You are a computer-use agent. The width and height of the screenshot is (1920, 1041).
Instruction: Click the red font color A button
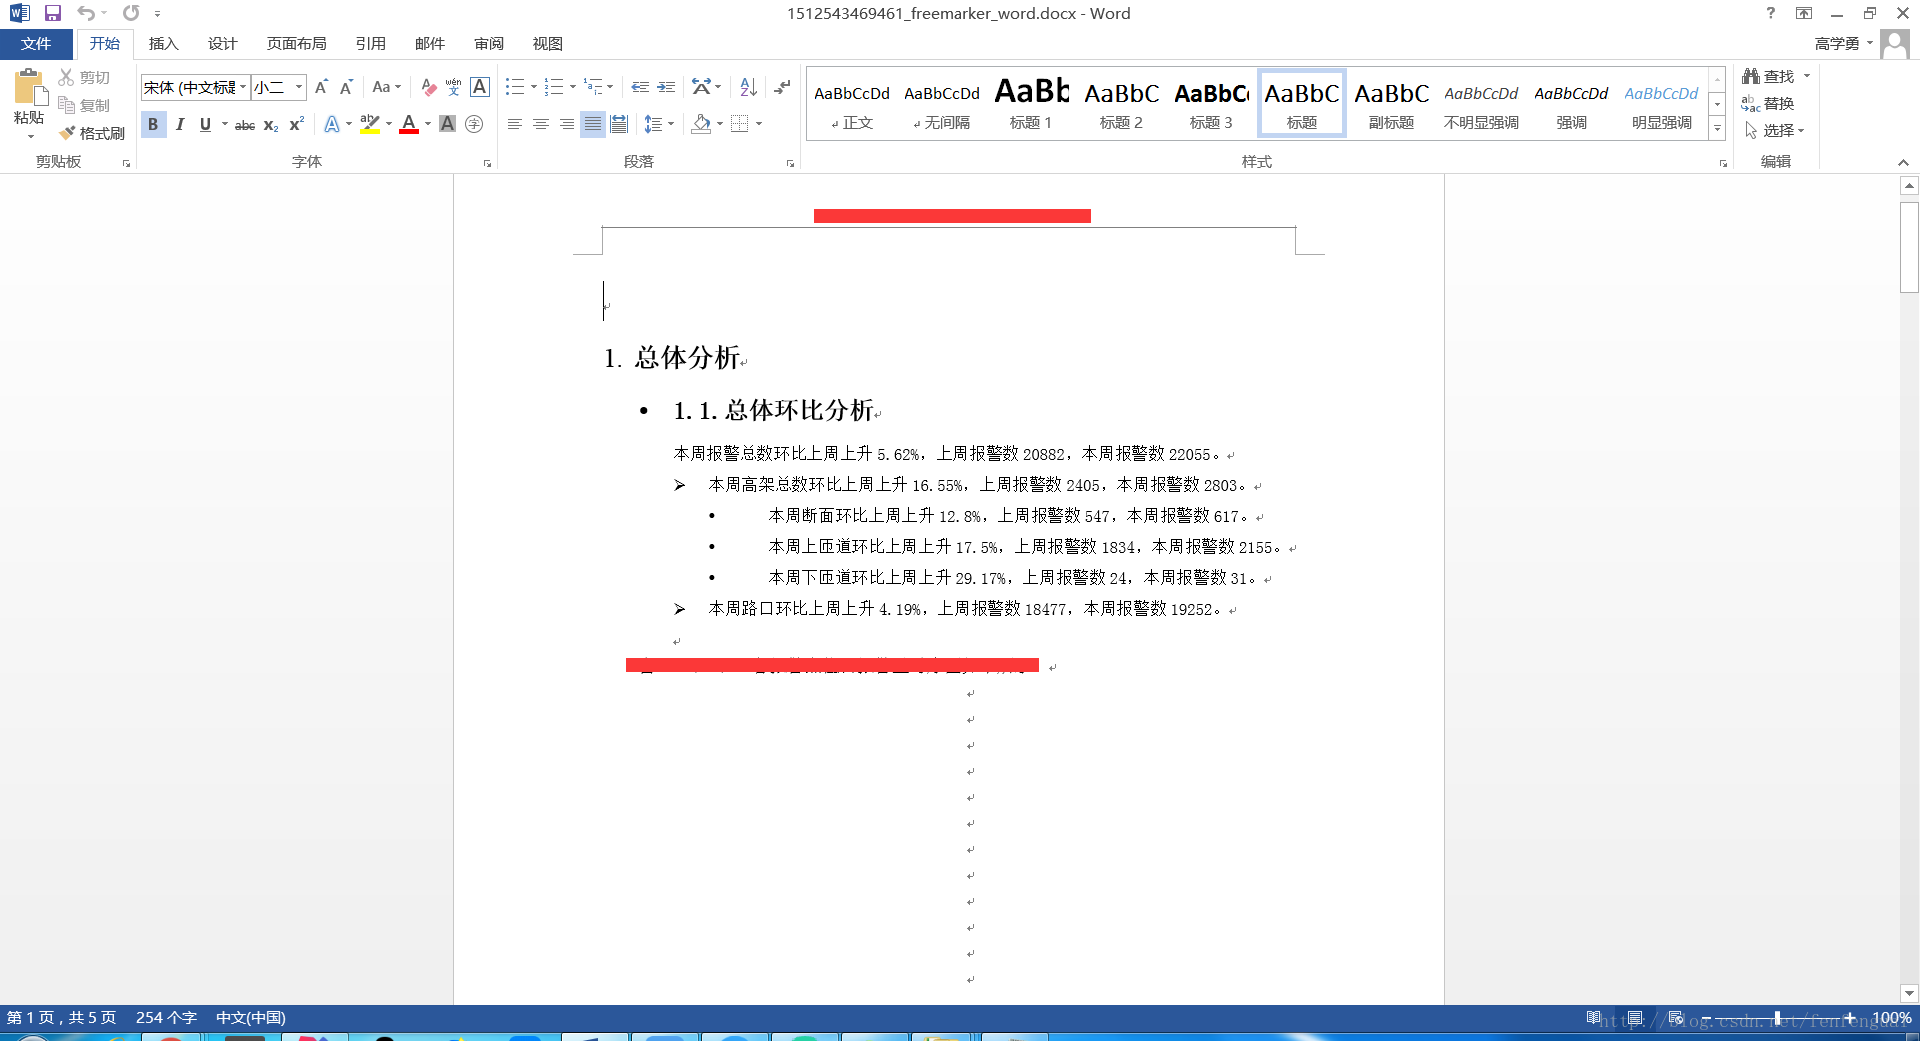[409, 124]
